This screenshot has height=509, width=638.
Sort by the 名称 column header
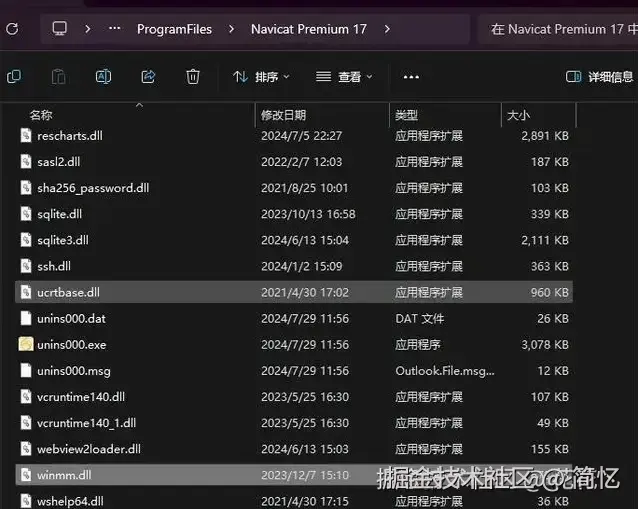click(41, 115)
